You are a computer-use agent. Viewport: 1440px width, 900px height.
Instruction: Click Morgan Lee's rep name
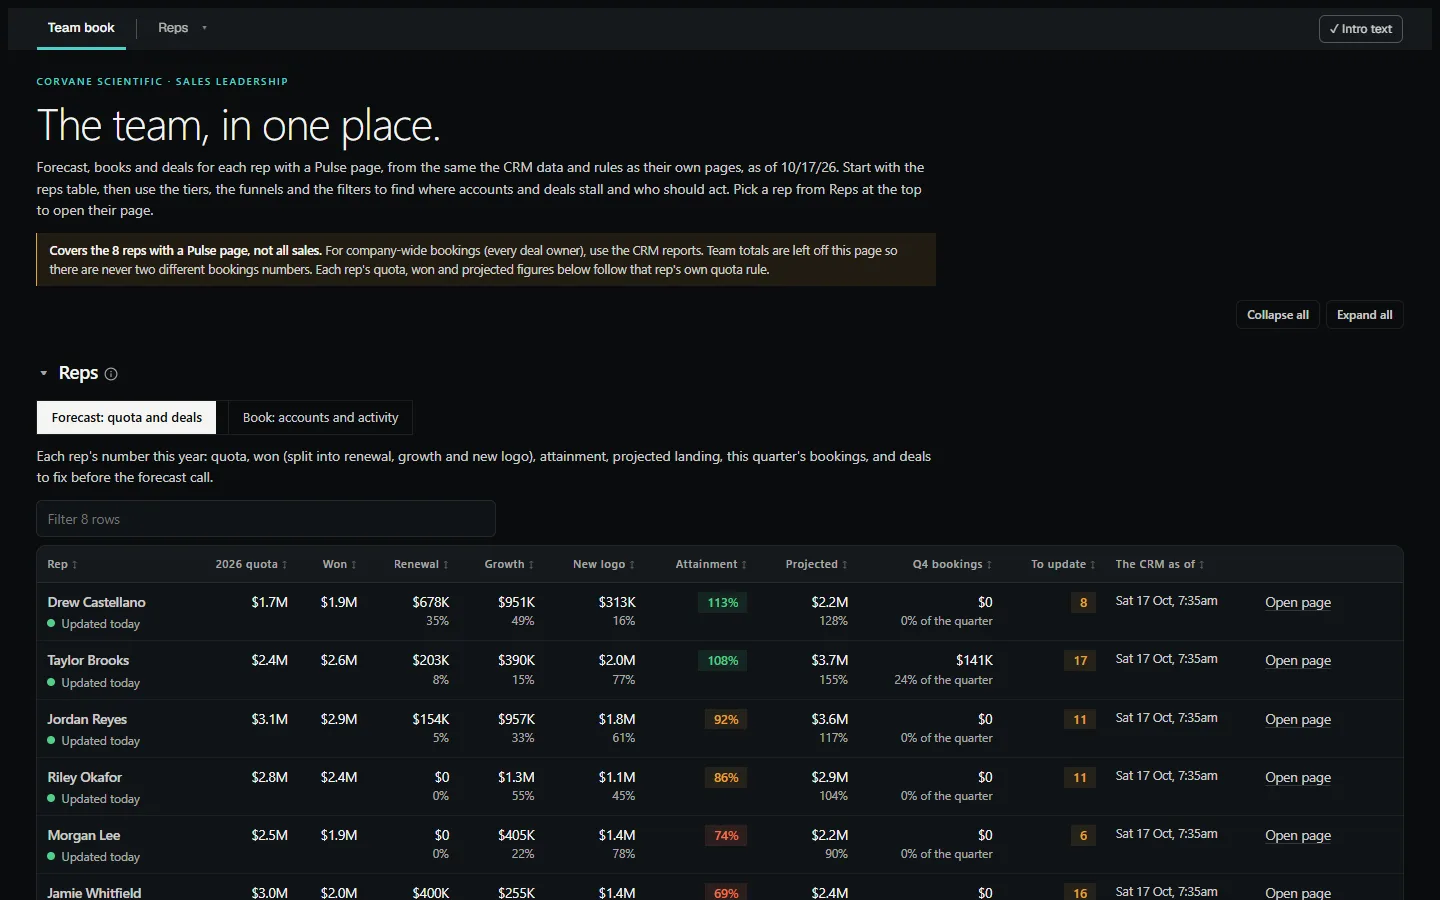[84, 835]
